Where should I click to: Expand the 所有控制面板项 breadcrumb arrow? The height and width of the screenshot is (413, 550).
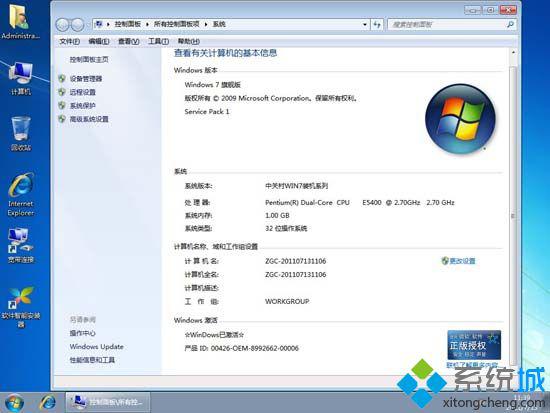click(206, 24)
